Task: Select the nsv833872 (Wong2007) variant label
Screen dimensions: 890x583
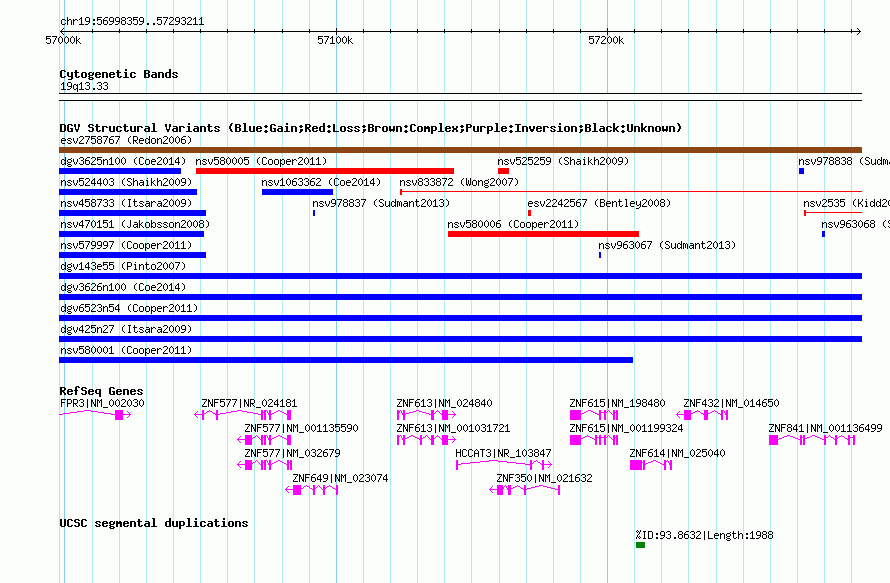Action: point(459,182)
